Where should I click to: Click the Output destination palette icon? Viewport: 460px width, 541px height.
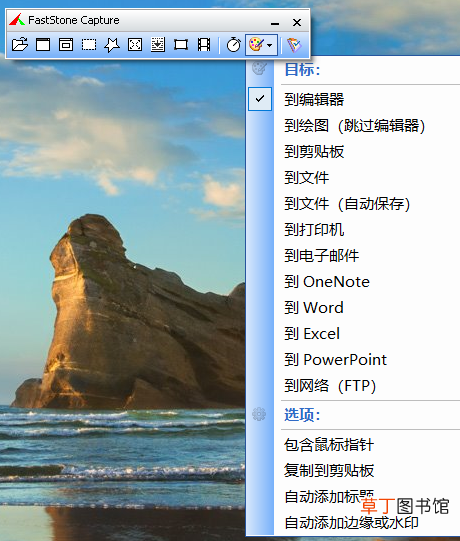(256, 45)
